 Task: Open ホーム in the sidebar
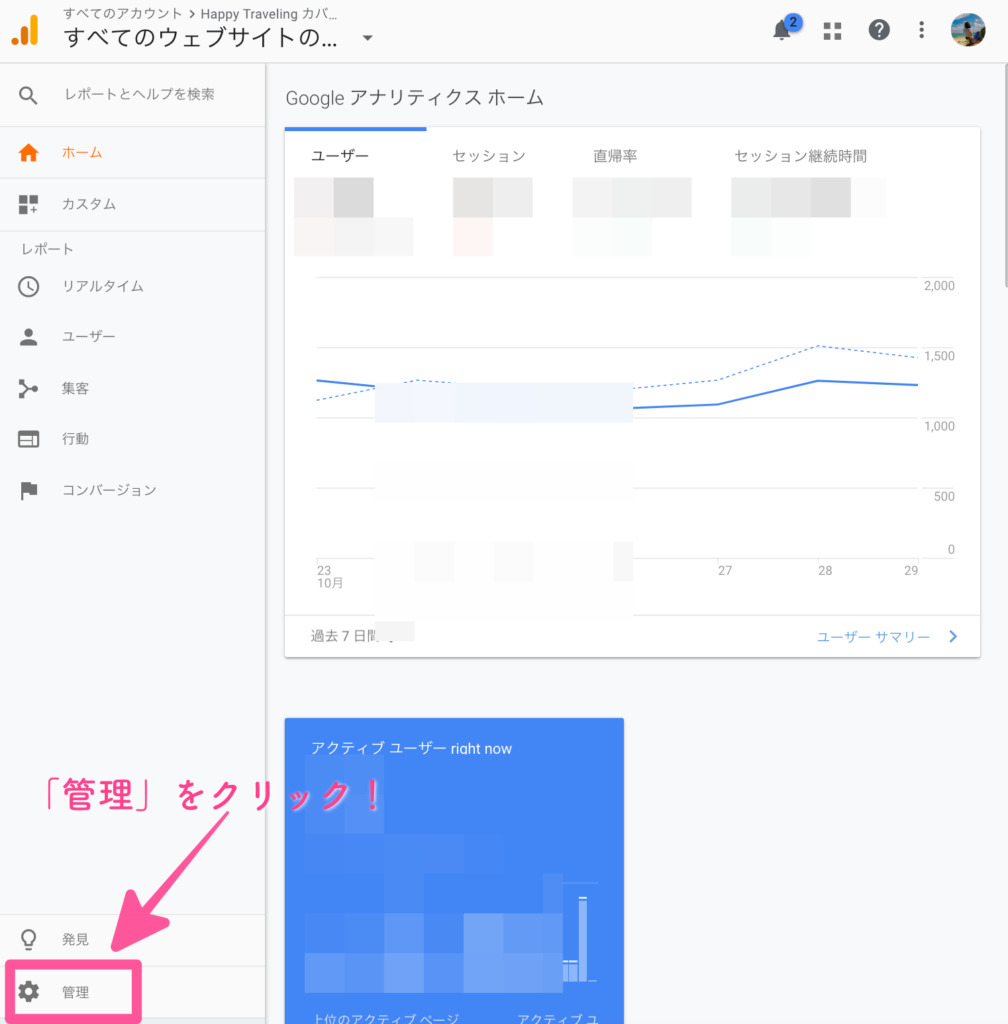(133, 153)
